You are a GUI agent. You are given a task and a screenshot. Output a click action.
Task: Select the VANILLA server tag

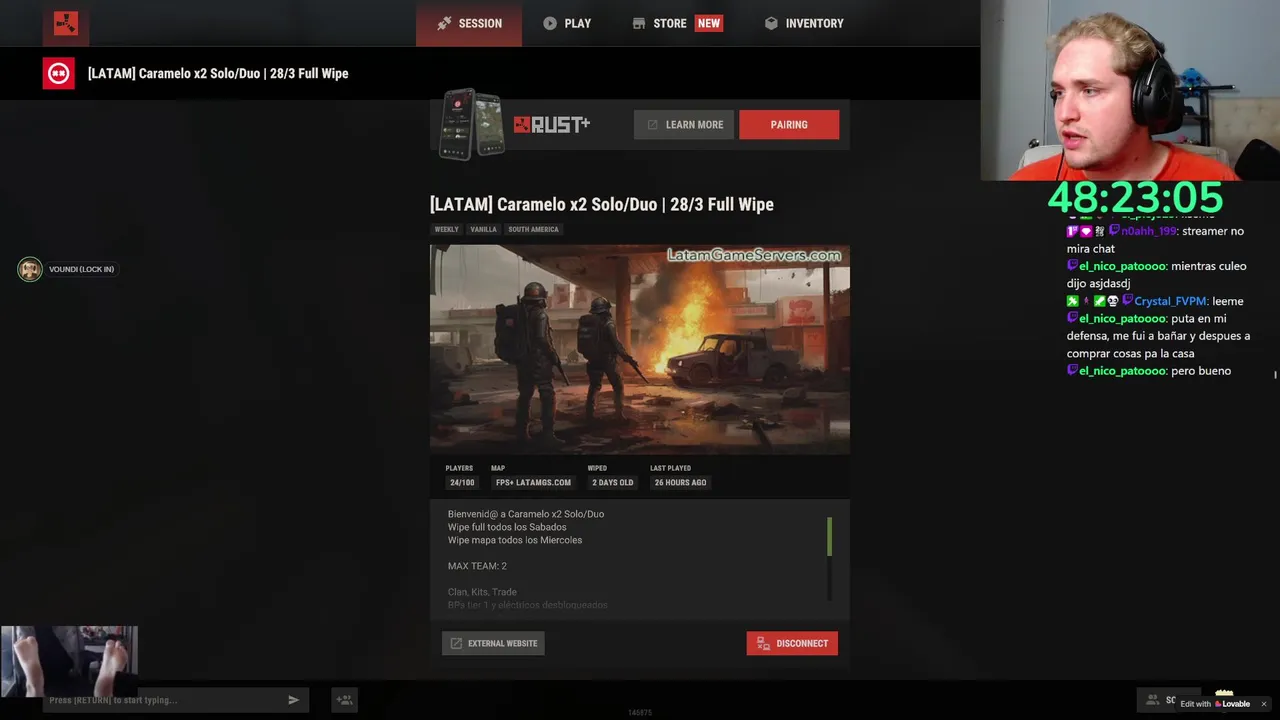point(483,229)
